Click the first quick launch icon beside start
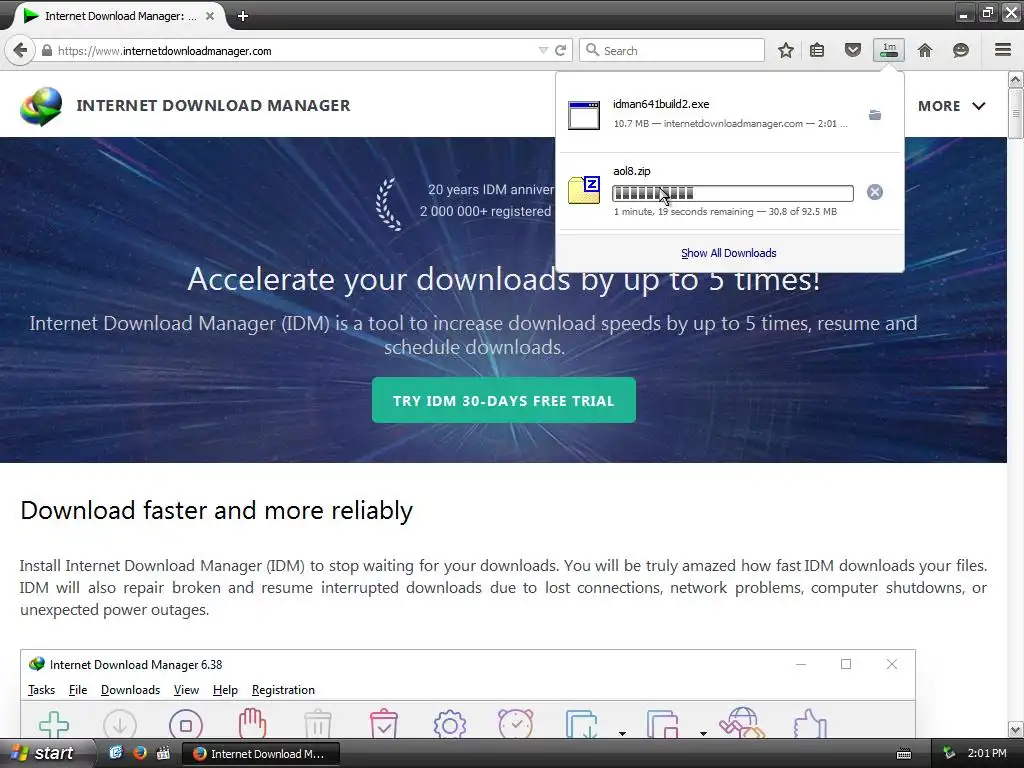1024x768 pixels. (116, 753)
